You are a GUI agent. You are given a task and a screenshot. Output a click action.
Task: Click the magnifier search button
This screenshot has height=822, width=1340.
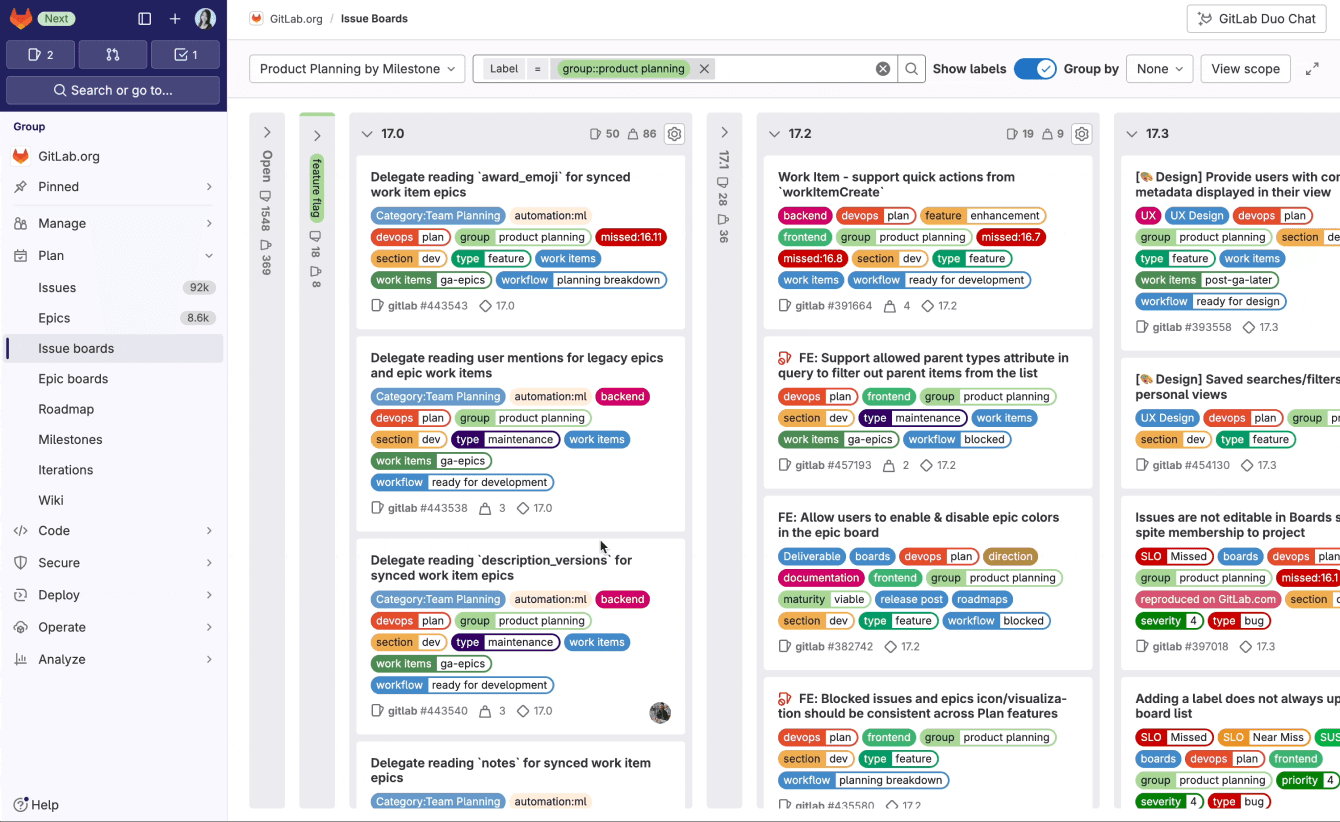pyautogui.click(x=911, y=69)
